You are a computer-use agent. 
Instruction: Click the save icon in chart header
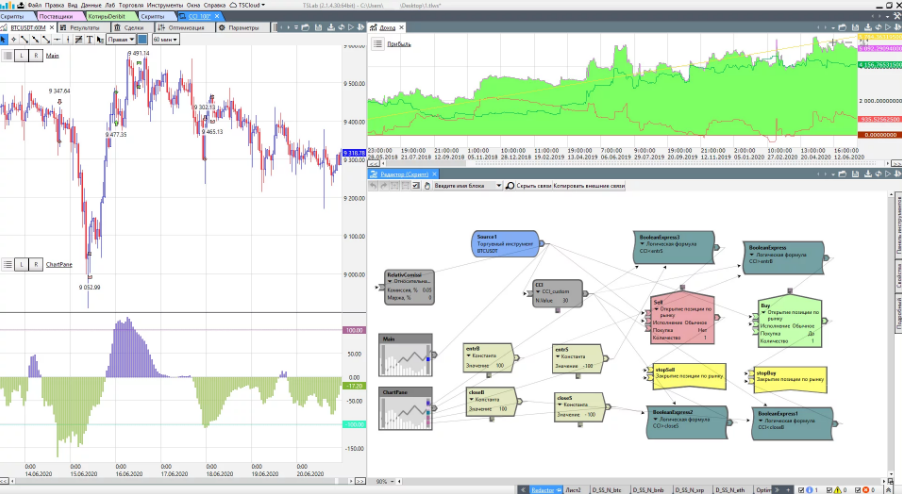click(318, 27)
